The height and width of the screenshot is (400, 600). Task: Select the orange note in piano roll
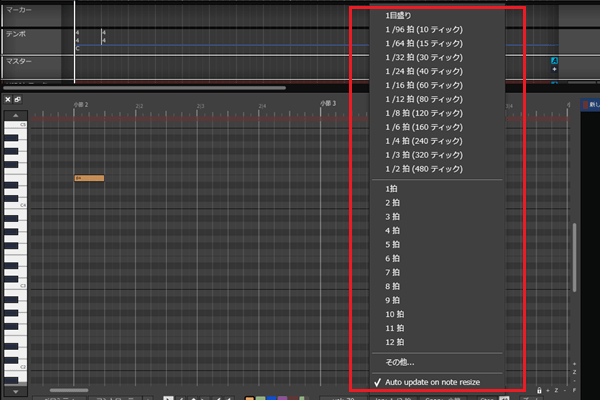point(89,178)
